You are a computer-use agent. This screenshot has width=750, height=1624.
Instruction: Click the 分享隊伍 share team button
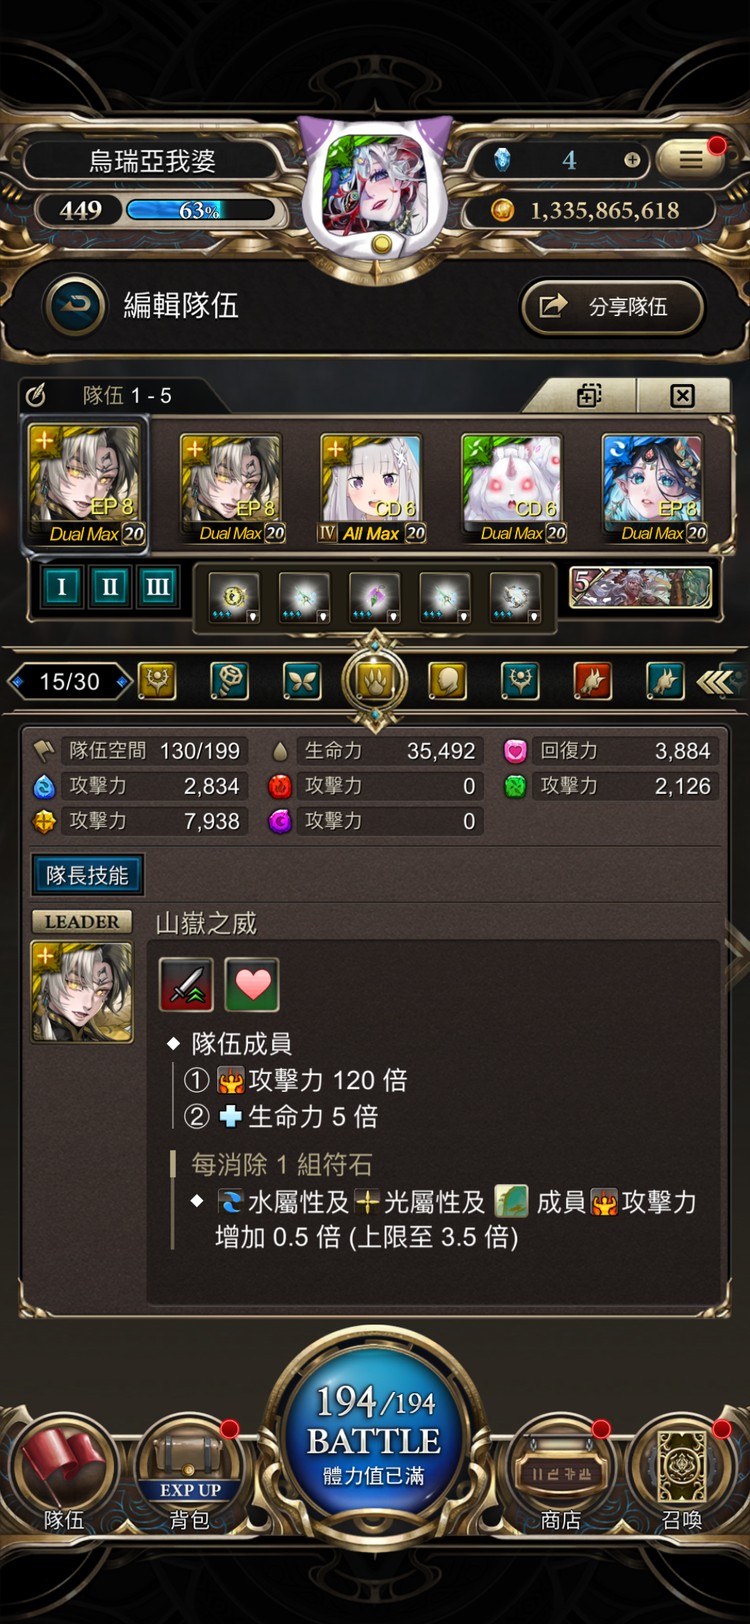(612, 306)
